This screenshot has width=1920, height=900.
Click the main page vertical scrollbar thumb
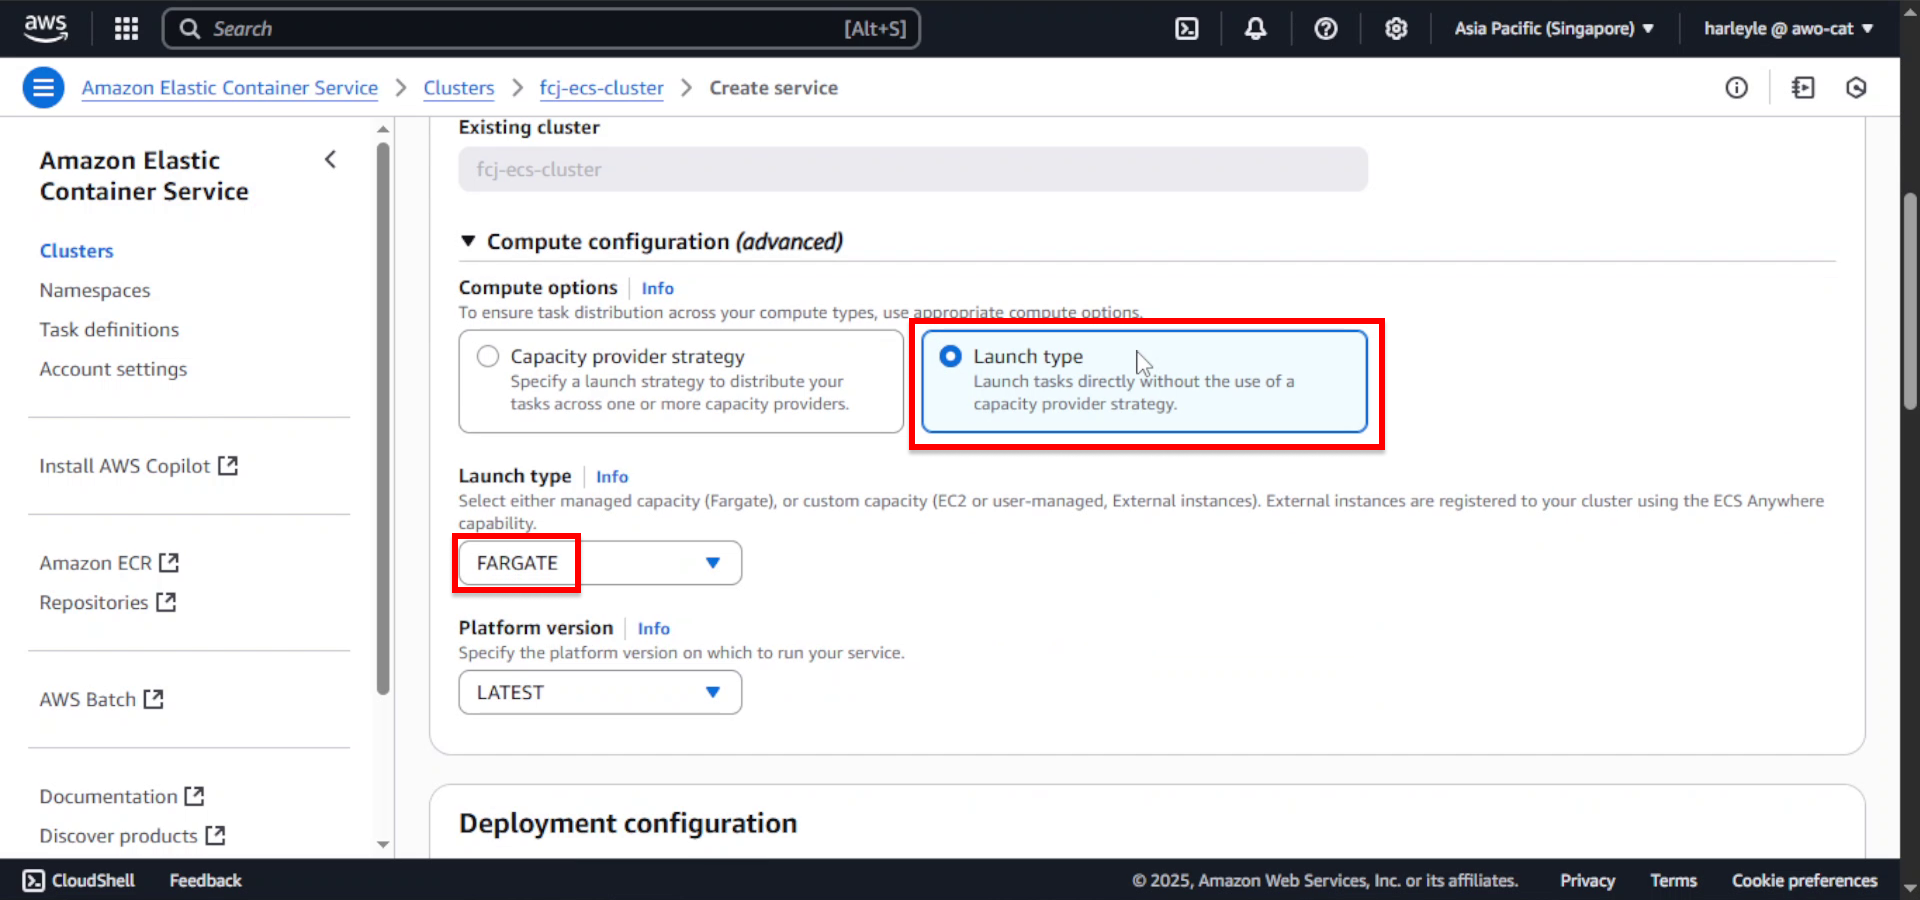1910,300
